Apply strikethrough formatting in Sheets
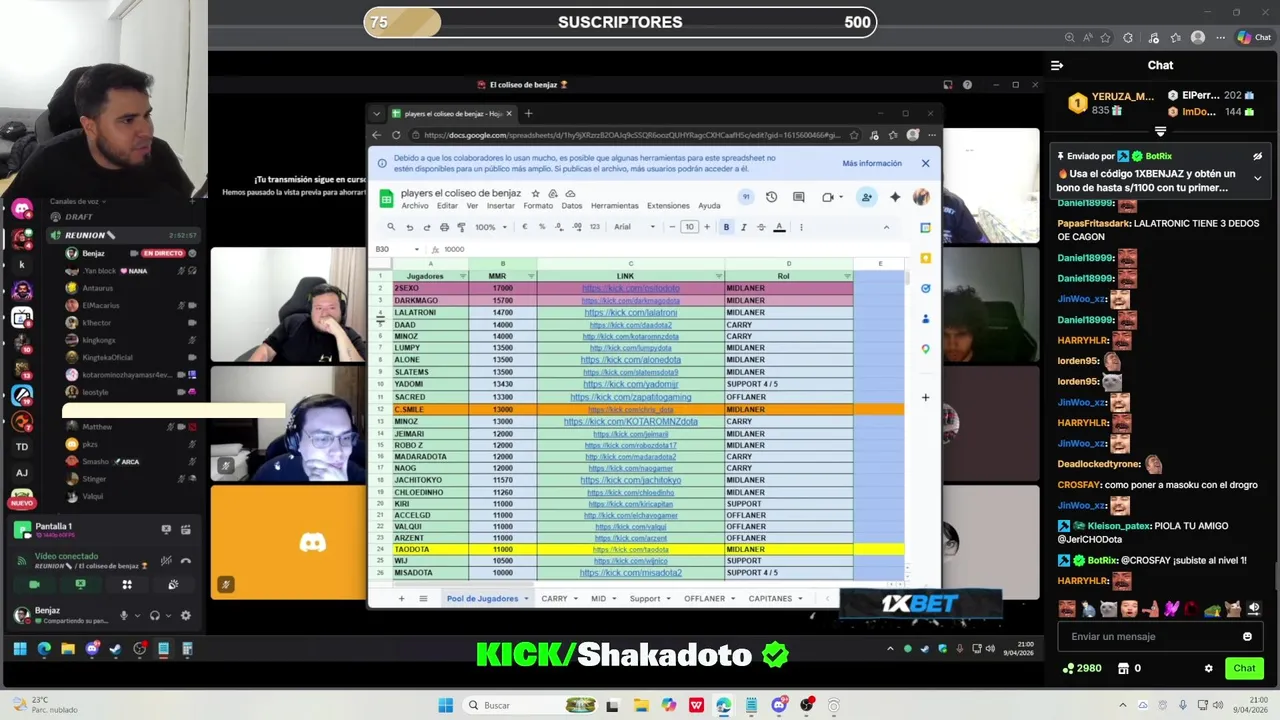Viewport: 1280px width, 720px height. coord(761,227)
